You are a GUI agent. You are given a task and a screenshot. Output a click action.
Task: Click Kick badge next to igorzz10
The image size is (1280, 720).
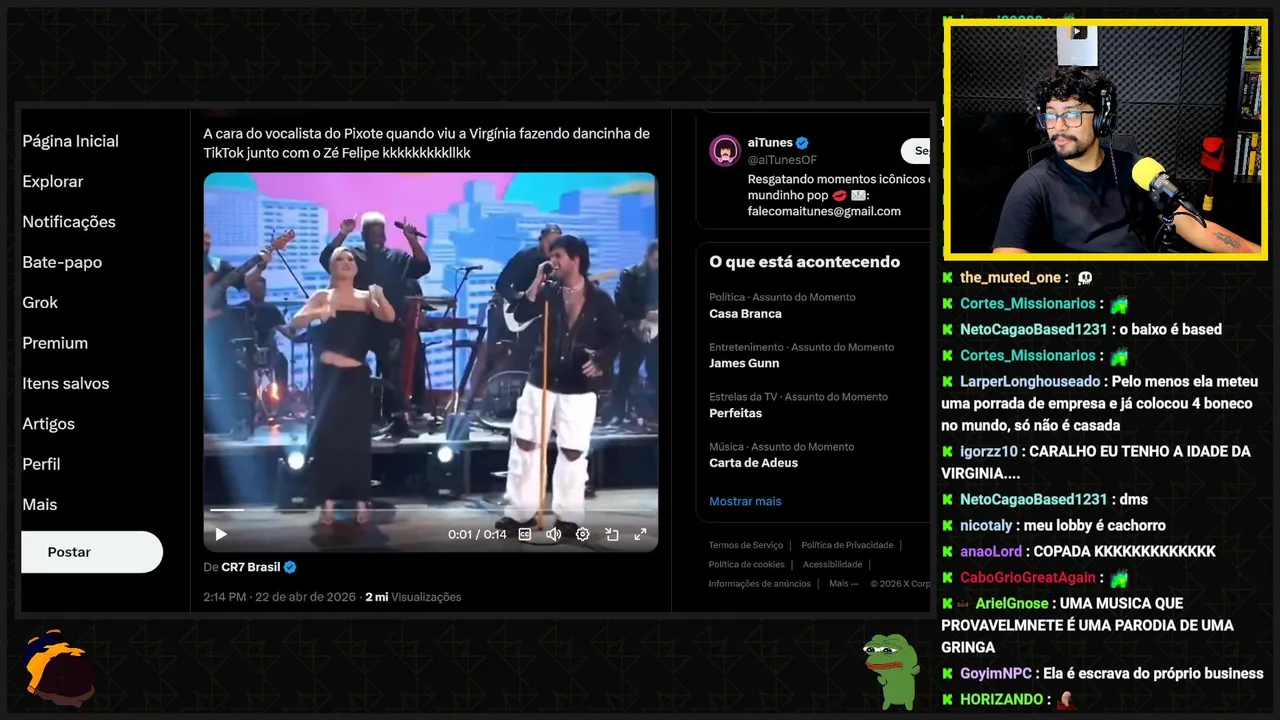[947, 452]
